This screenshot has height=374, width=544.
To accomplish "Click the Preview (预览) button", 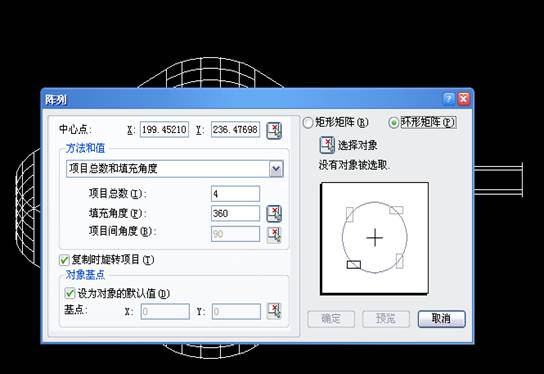I will pyautogui.click(x=386, y=319).
